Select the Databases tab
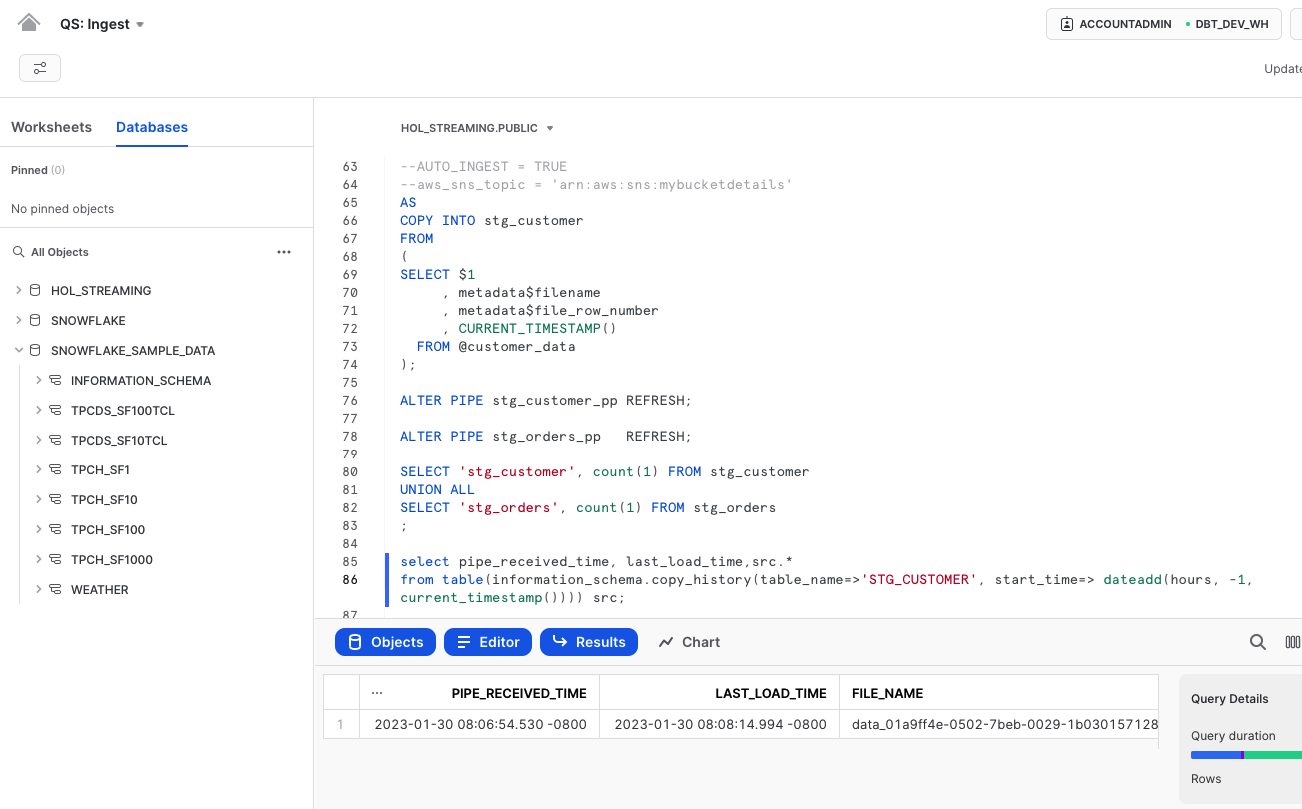1302x809 pixels. pos(152,127)
